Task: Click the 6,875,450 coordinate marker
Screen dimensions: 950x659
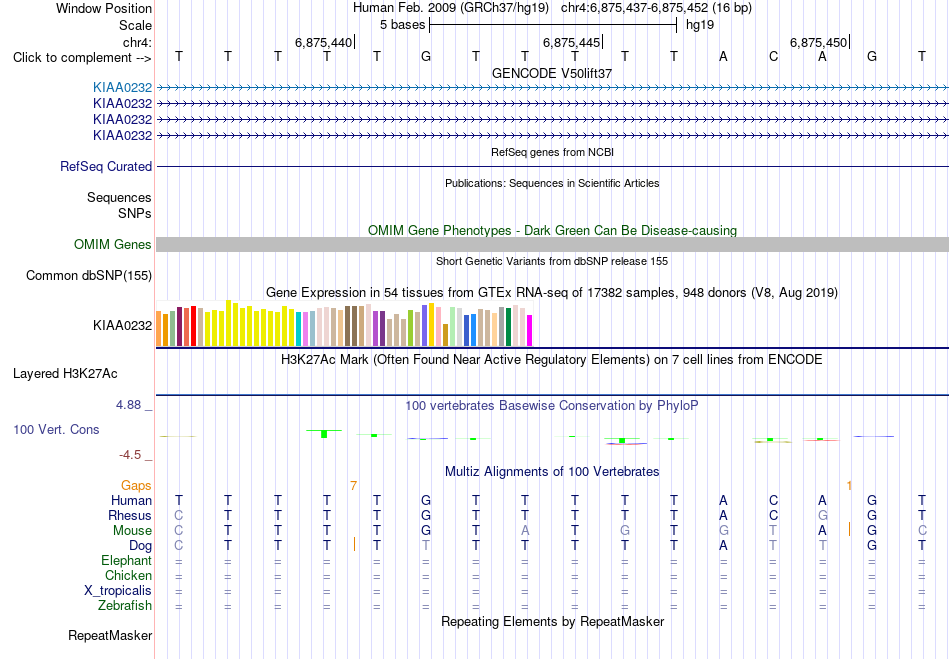Action: 819,42
